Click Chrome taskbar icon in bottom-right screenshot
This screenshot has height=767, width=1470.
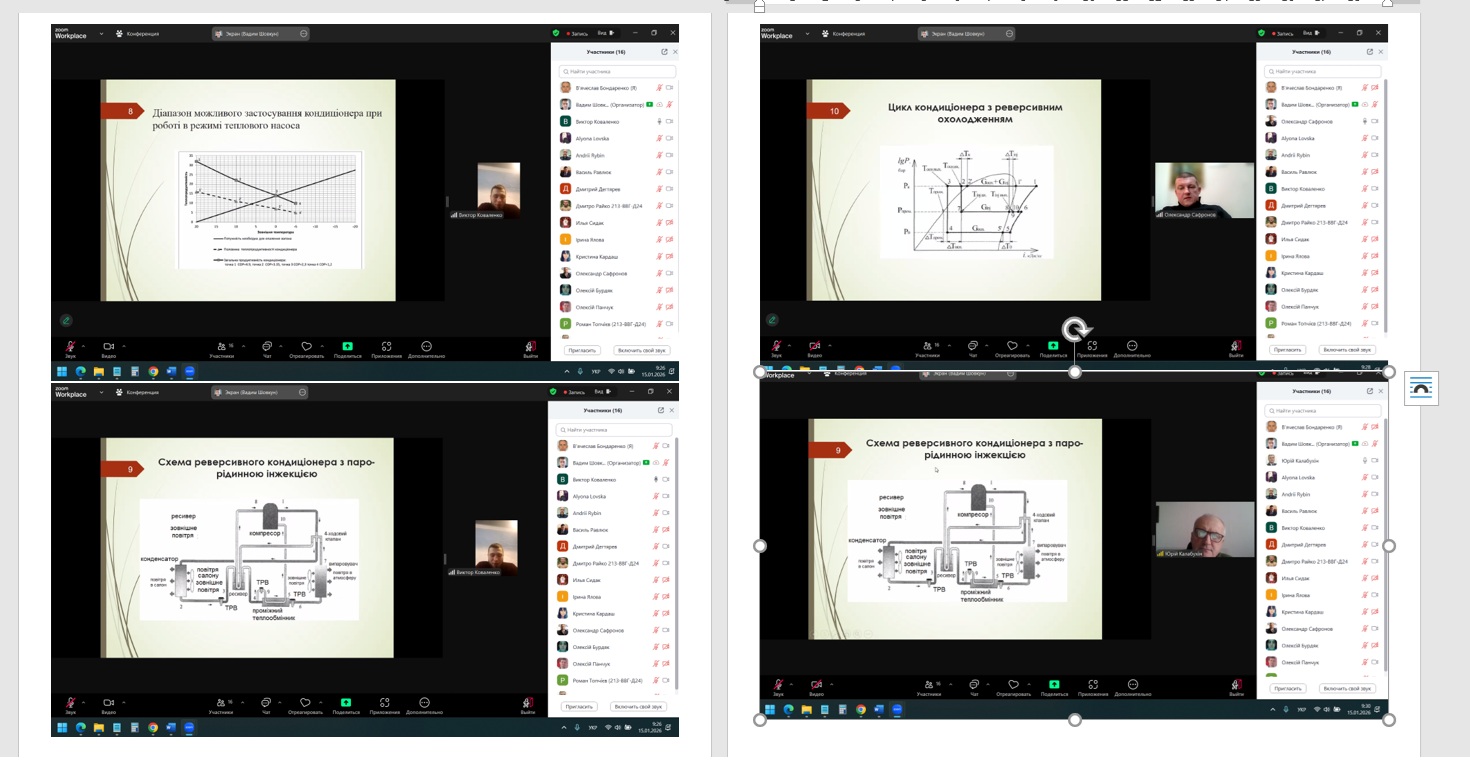(860, 710)
